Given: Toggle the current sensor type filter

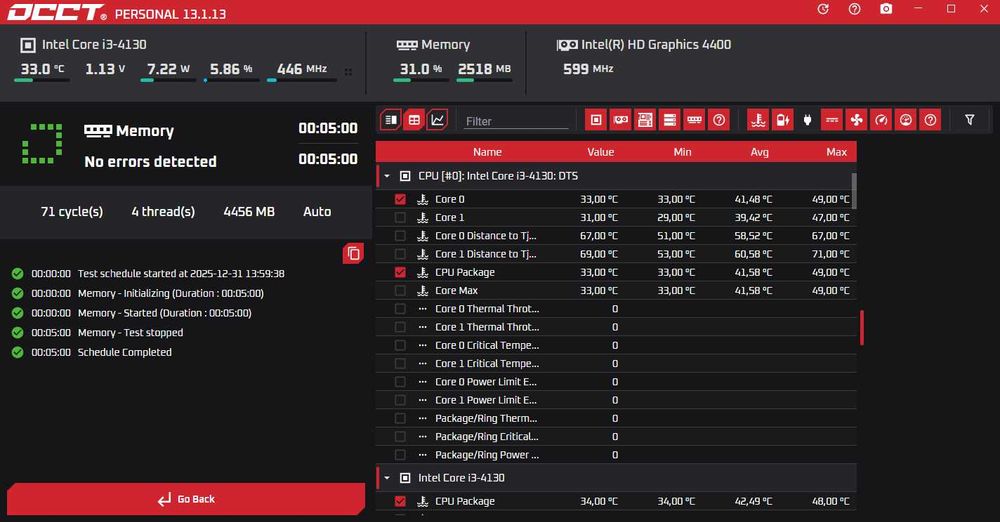Looking at the screenshot, I should pos(832,119).
